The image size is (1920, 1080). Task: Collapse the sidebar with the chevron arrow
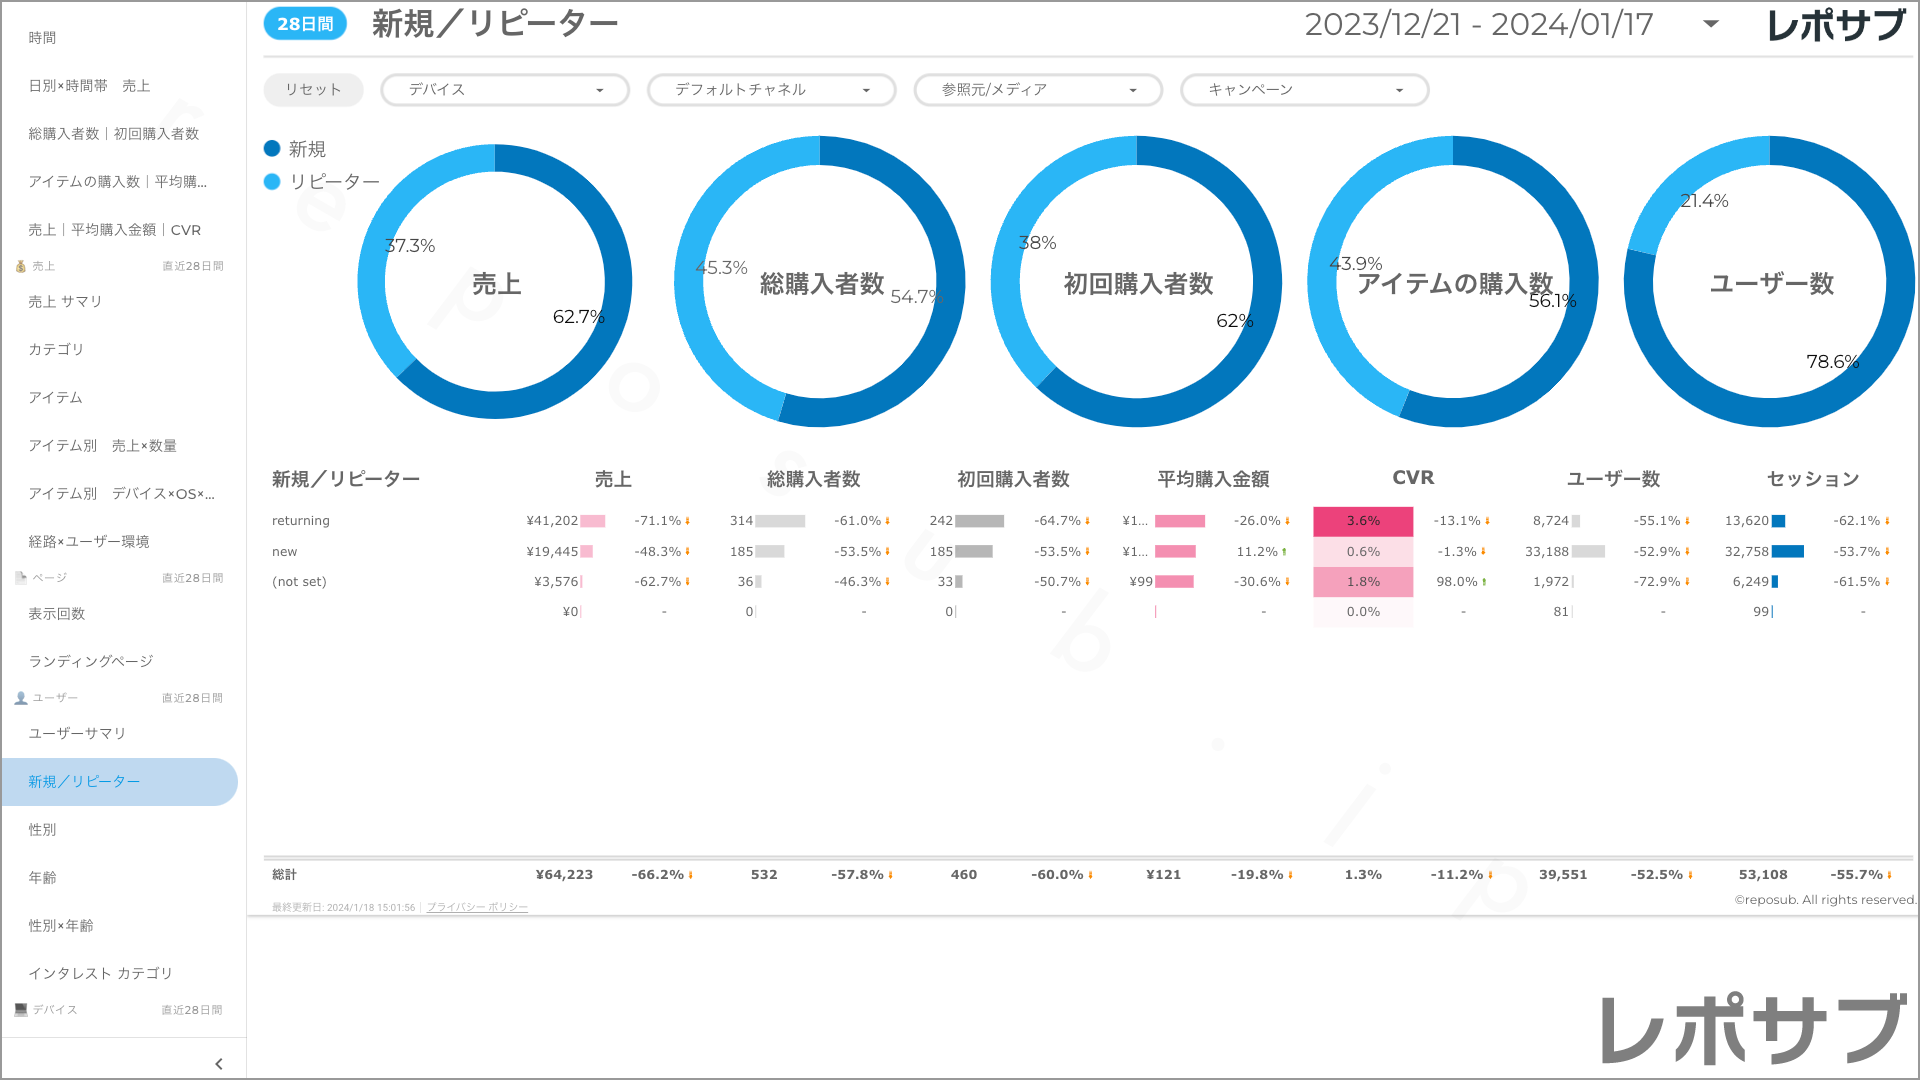coord(219,1064)
